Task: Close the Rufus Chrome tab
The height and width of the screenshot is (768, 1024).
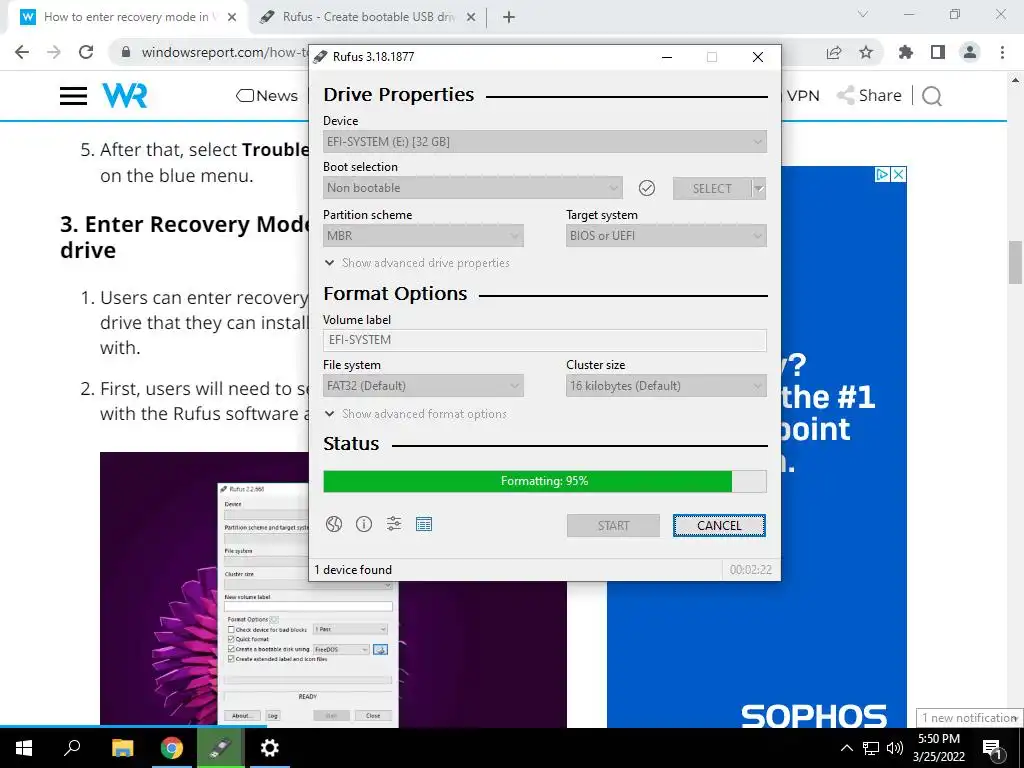Action: click(471, 18)
